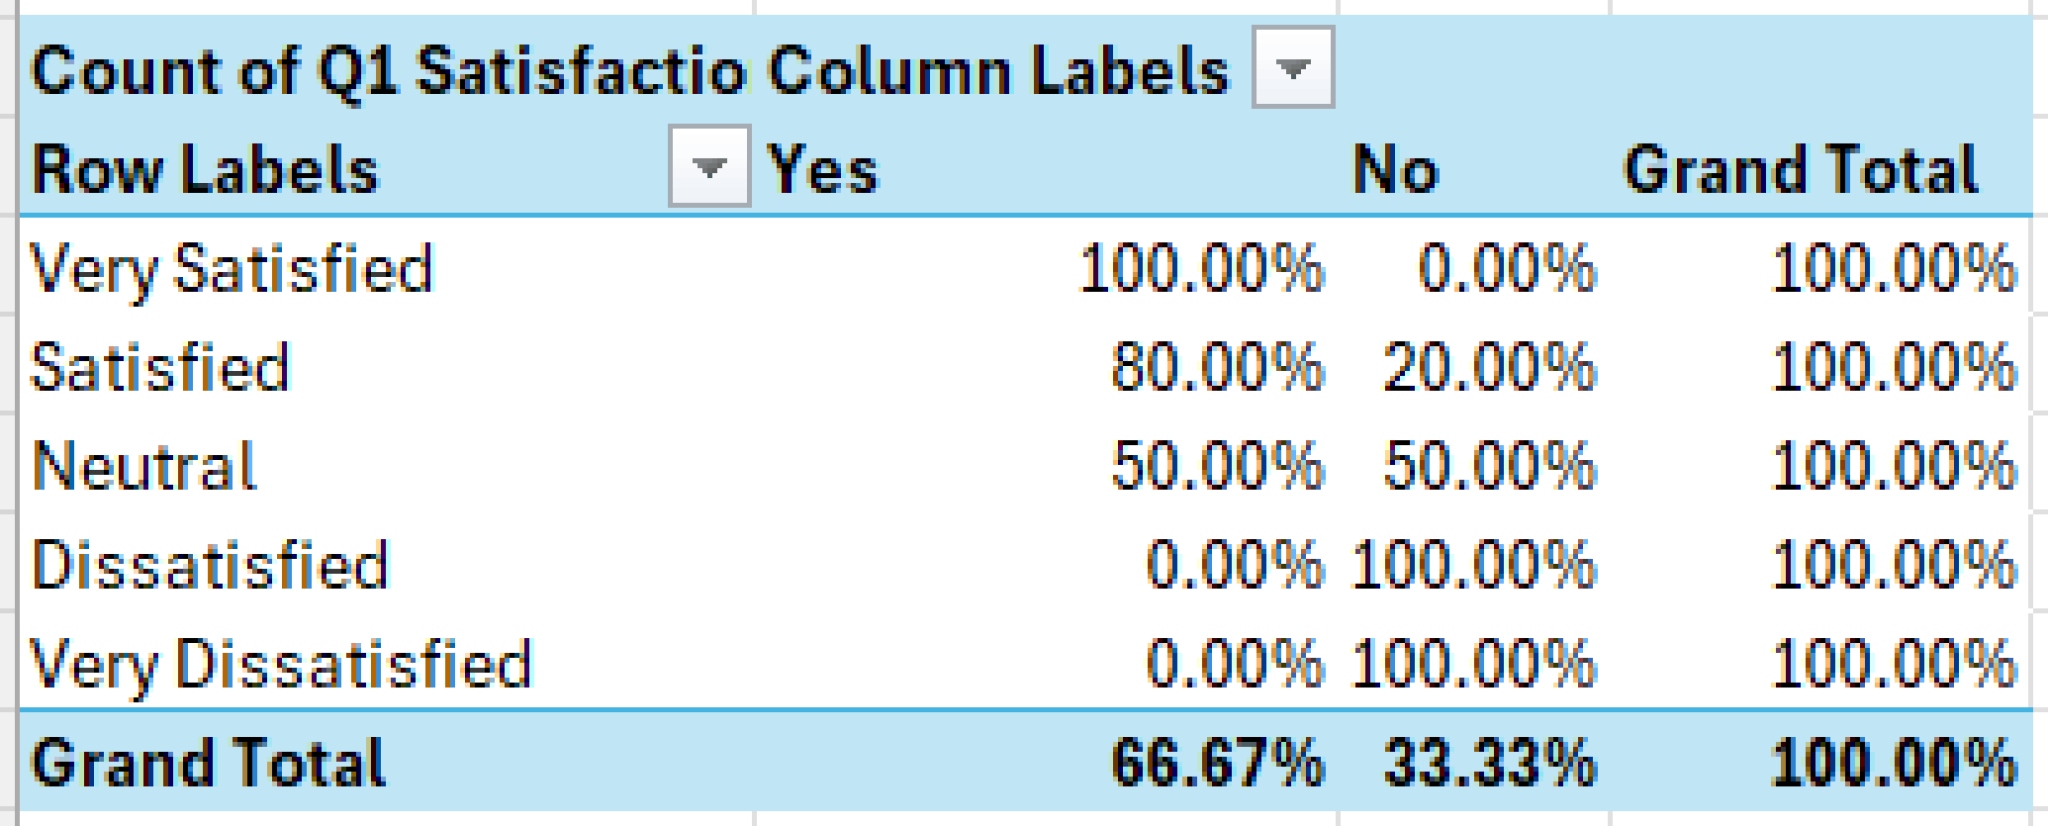Click the No column header

click(1394, 168)
